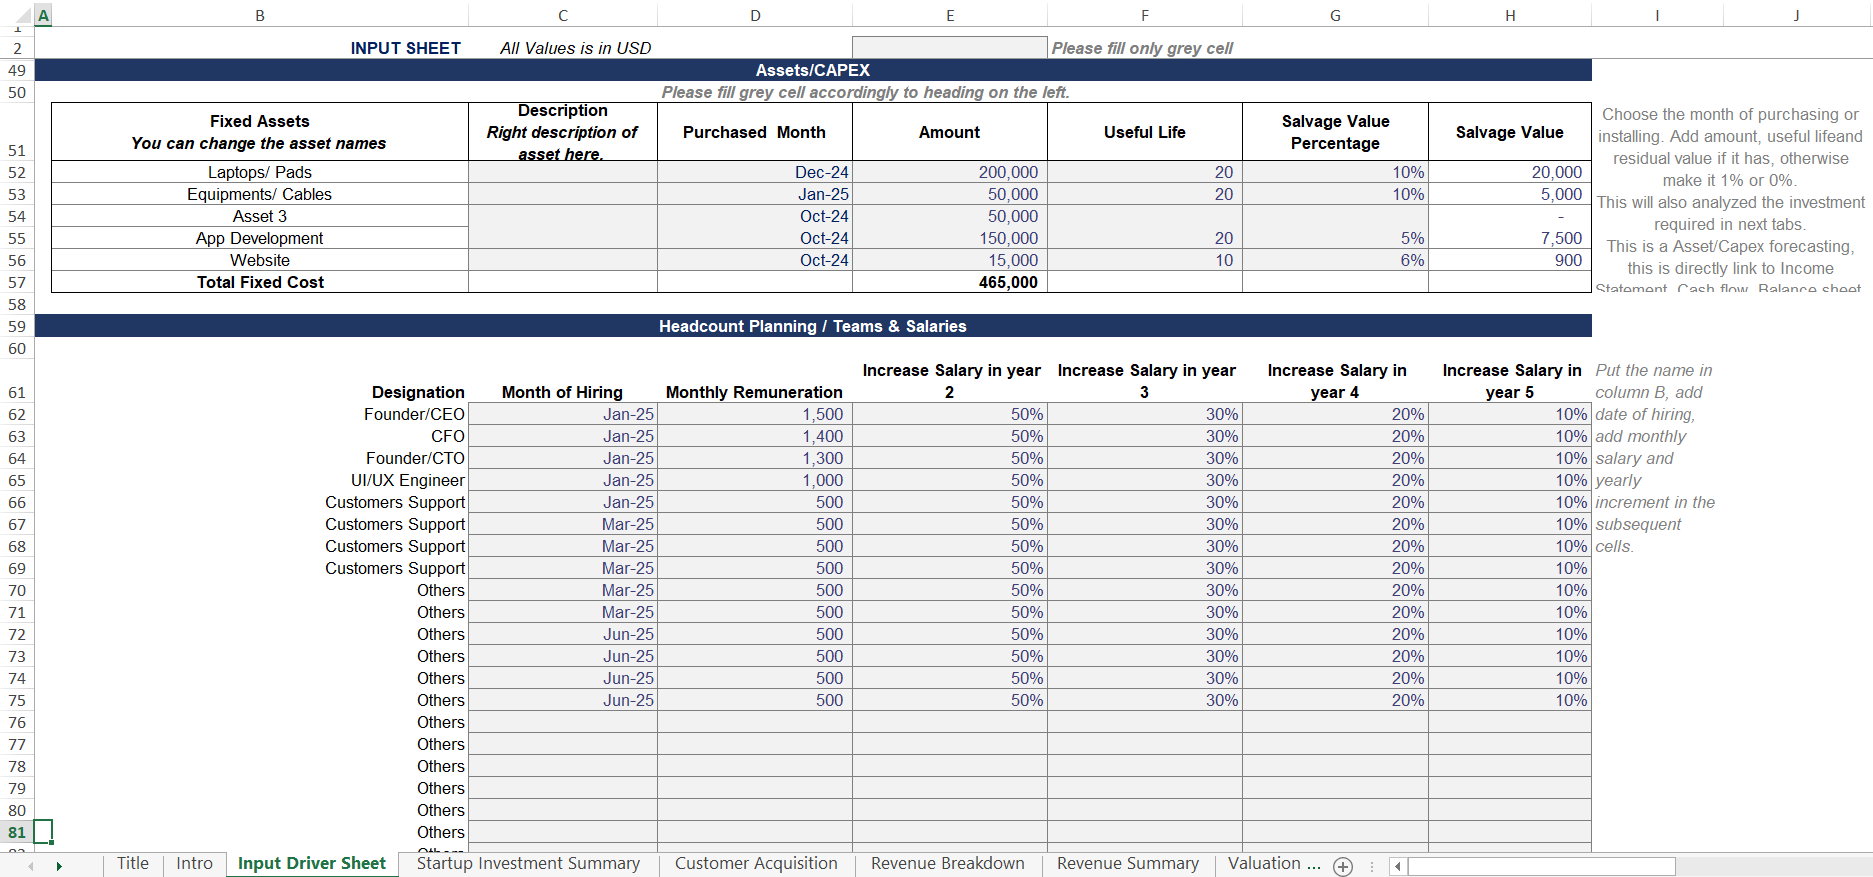This screenshot has width=1873, height=877.
Task: Open the Revenue Breakdown tab
Action: click(x=948, y=864)
